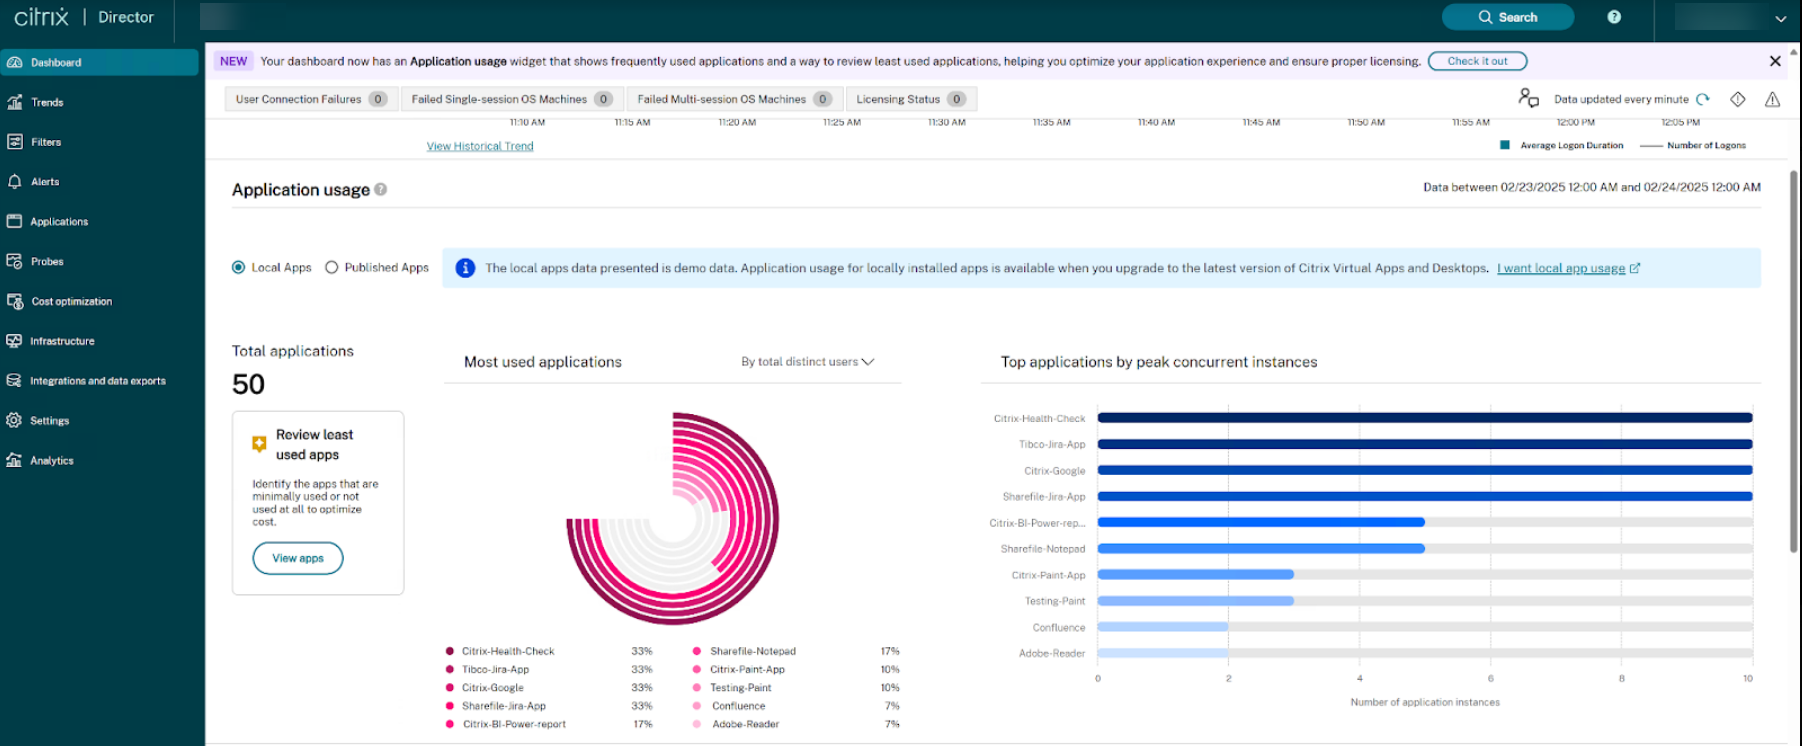Image resolution: width=1802 pixels, height=746 pixels.
Task: Select the Published Apps radio button
Action: (332, 267)
